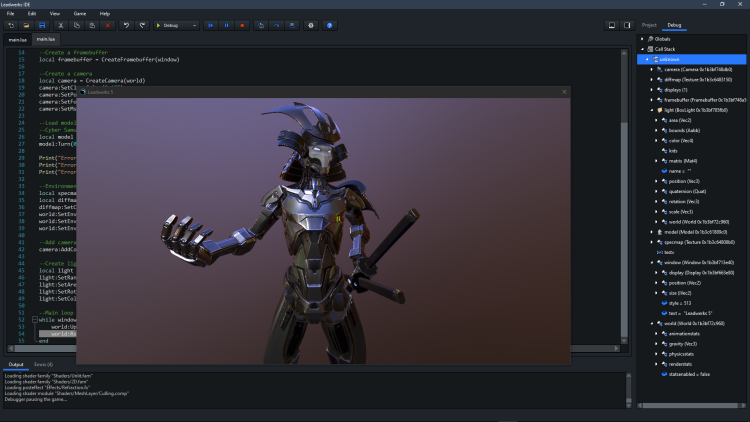The image size is (750, 422).
Task: Toggle the side panel layout button
Action: point(627,24)
